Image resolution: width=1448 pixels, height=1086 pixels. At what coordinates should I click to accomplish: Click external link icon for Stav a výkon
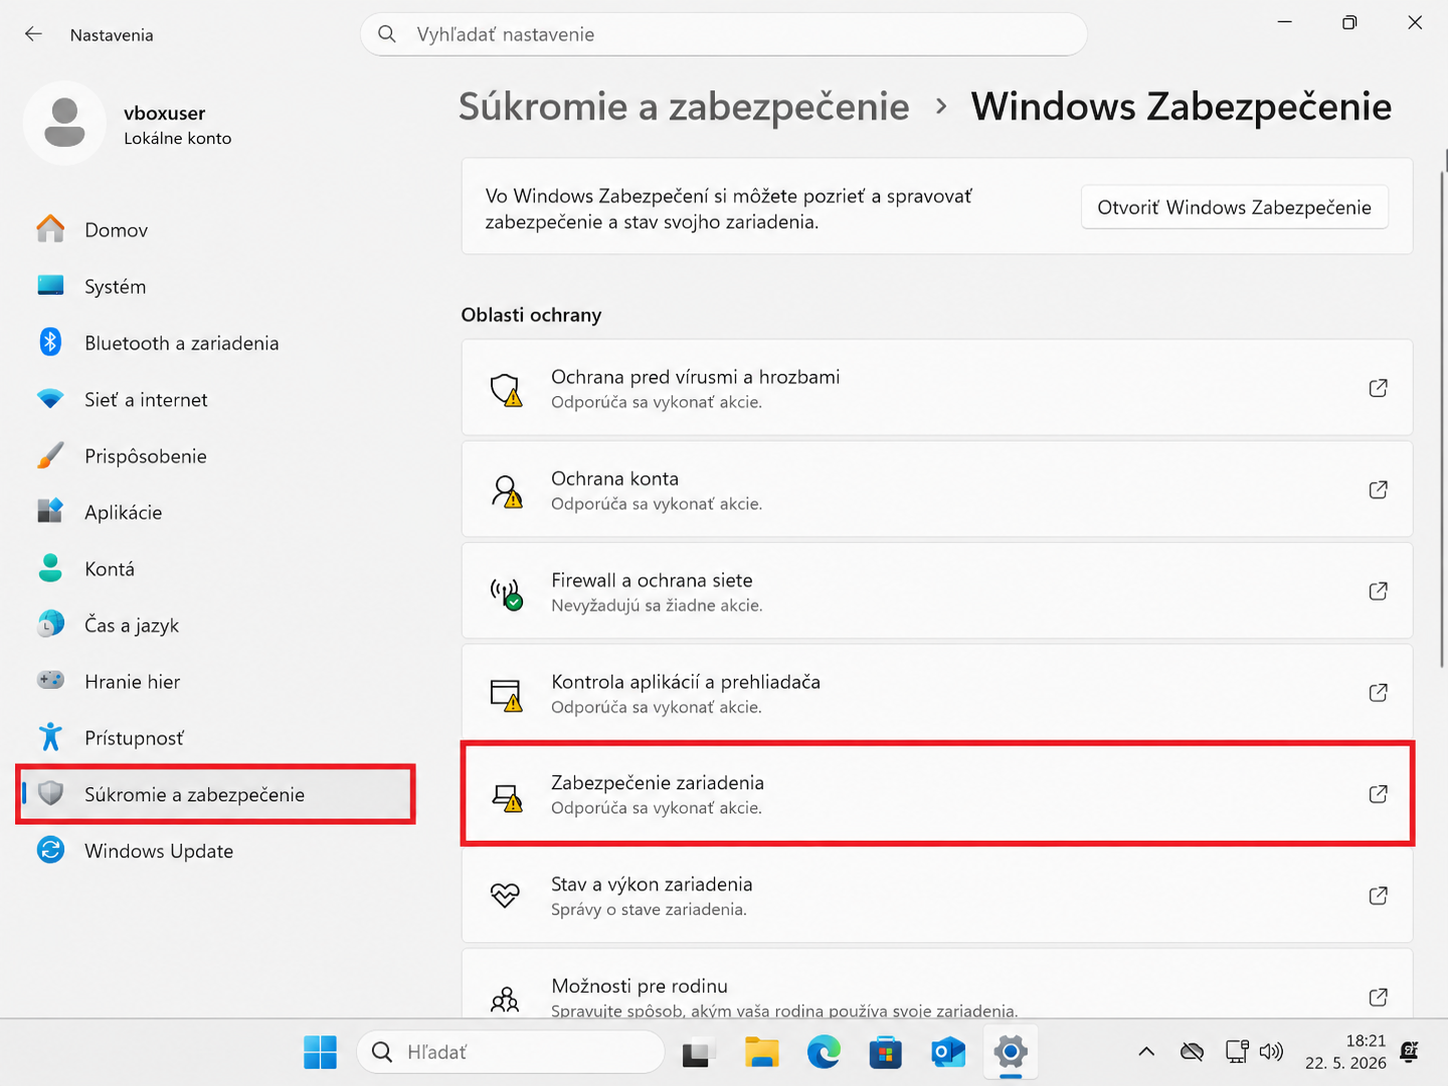point(1378,895)
